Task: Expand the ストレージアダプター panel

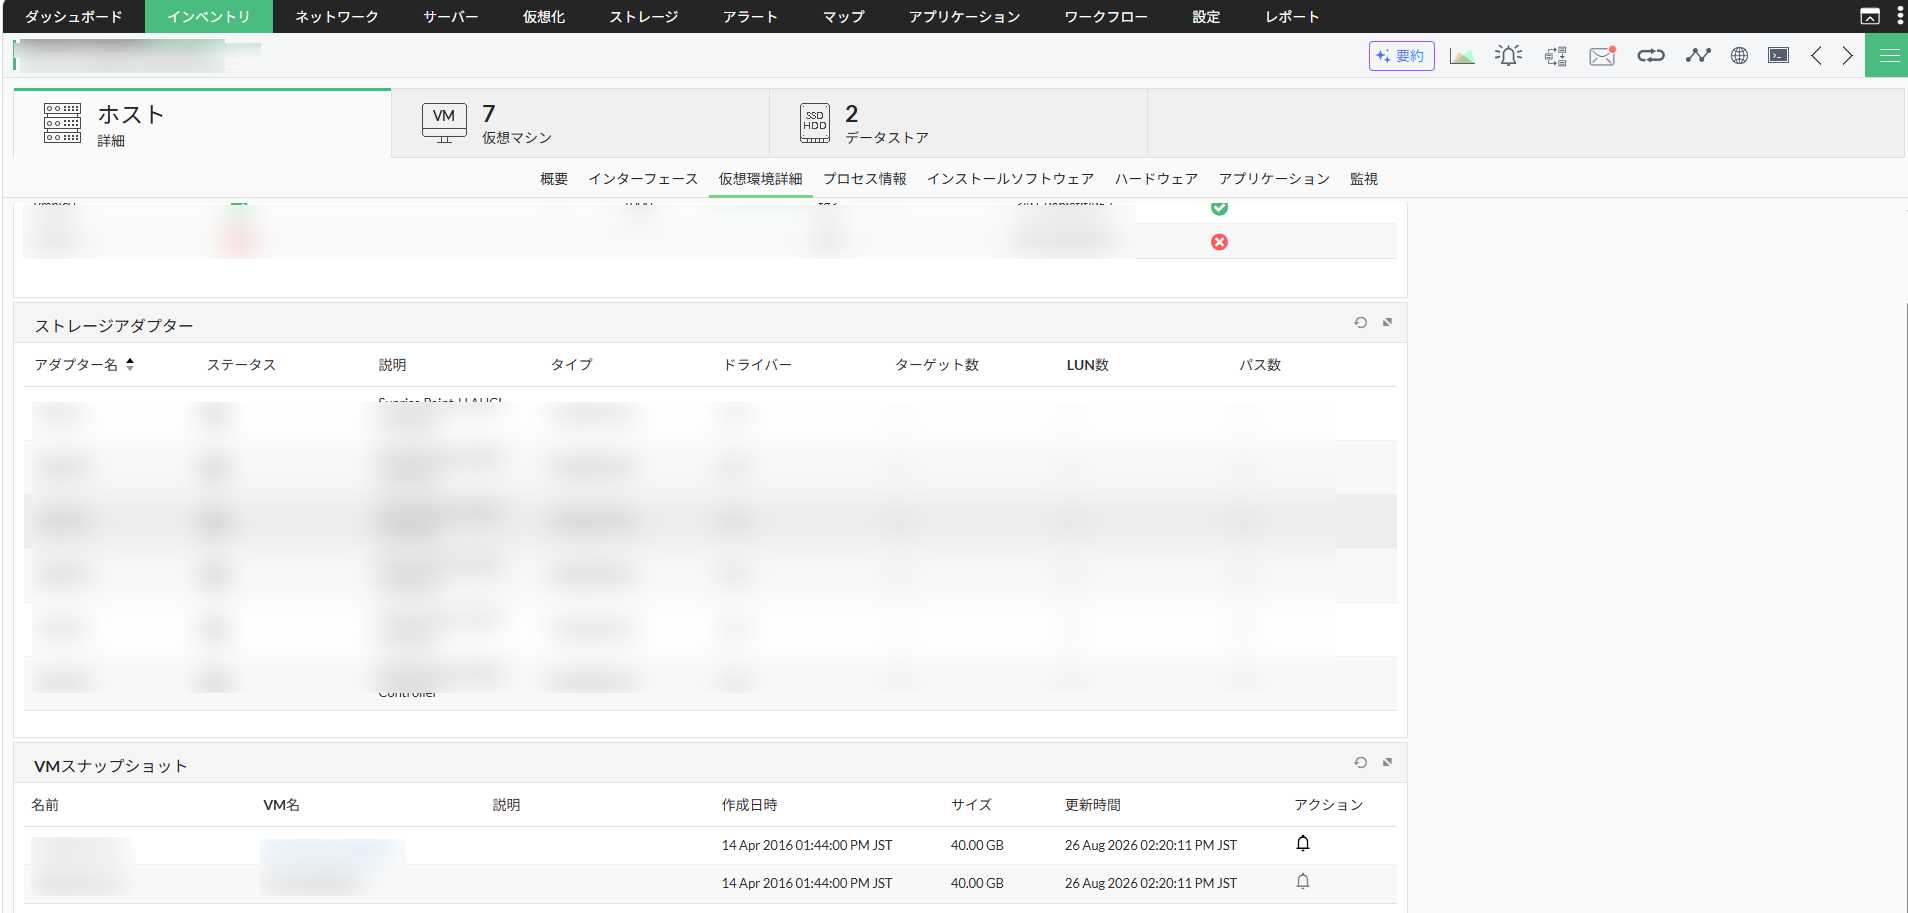Action: (1388, 322)
